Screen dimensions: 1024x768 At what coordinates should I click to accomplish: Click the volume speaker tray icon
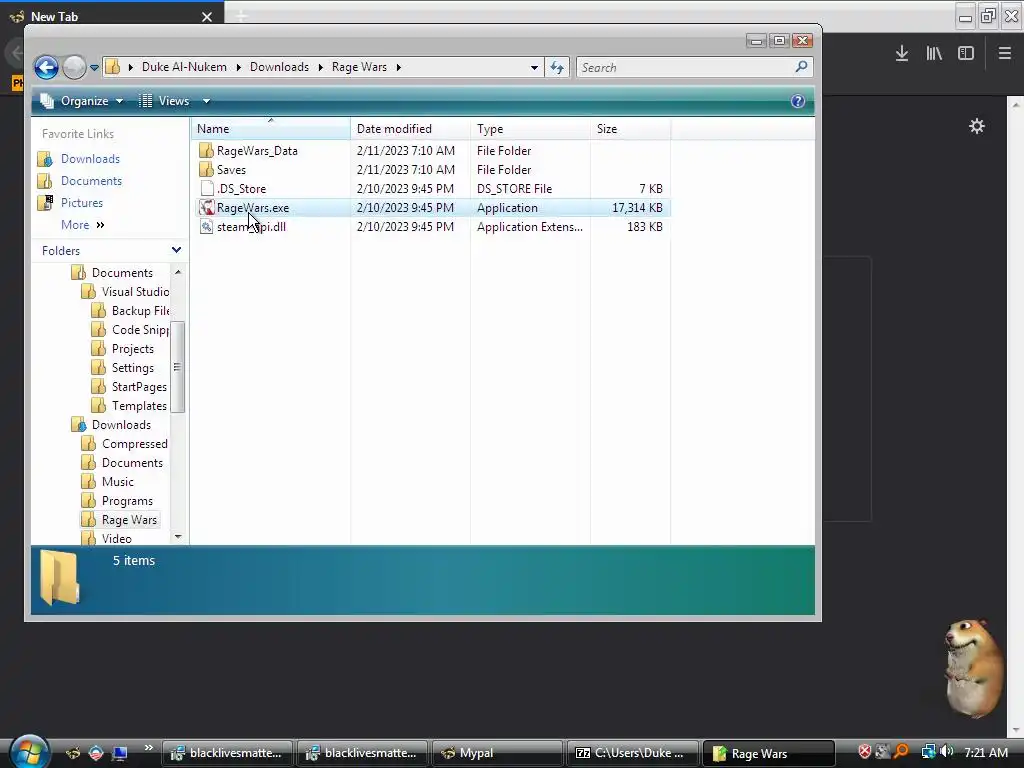(x=947, y=752)
